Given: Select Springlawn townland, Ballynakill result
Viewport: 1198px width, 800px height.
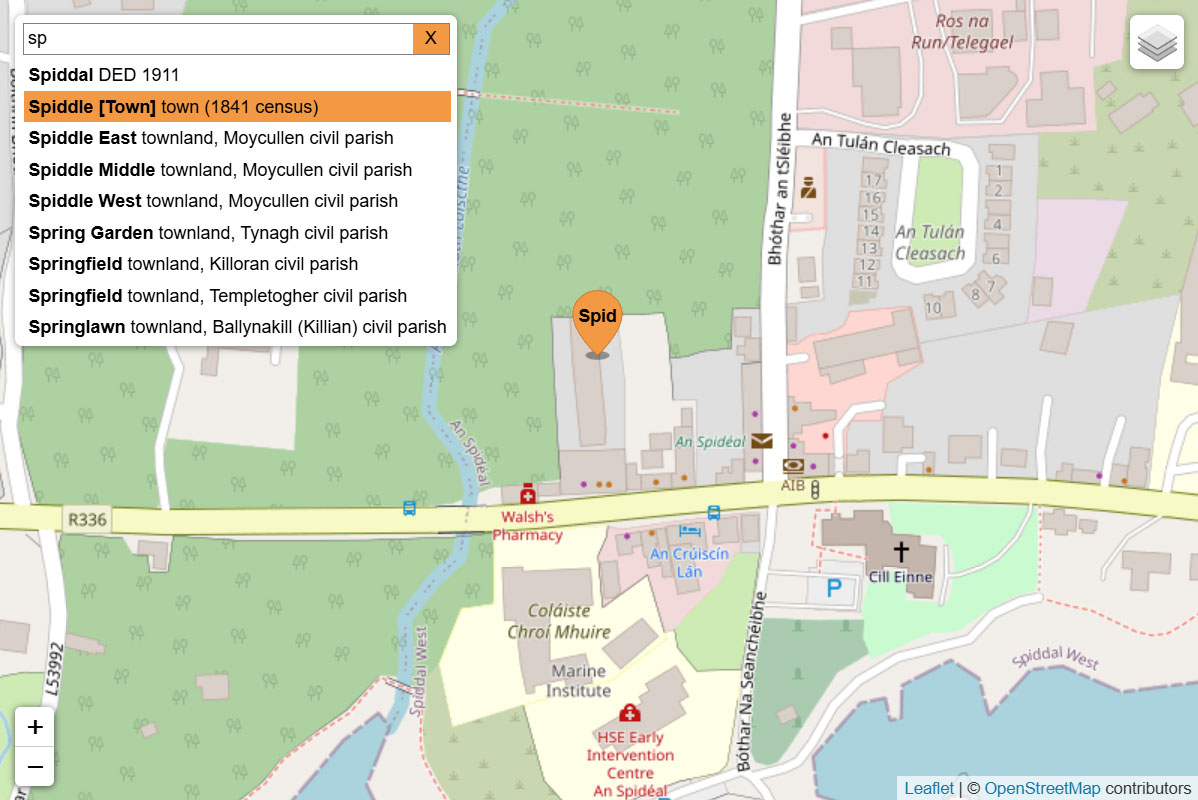Looking at the screenshot, I should (x=237, y=327).
